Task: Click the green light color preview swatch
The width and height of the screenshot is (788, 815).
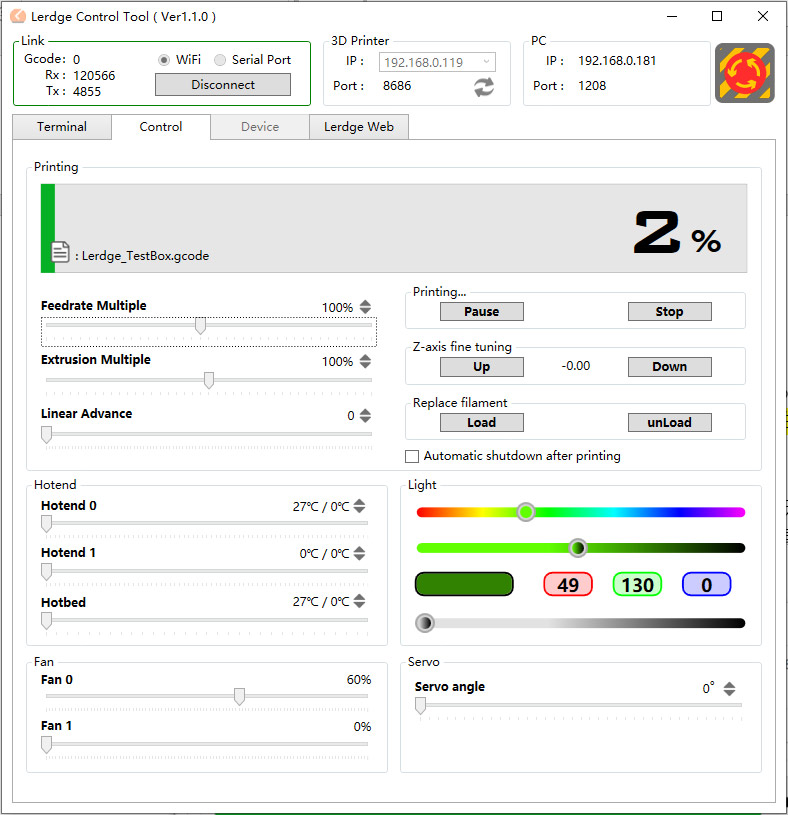Action: pyautogui.click(x=464, y=584)
